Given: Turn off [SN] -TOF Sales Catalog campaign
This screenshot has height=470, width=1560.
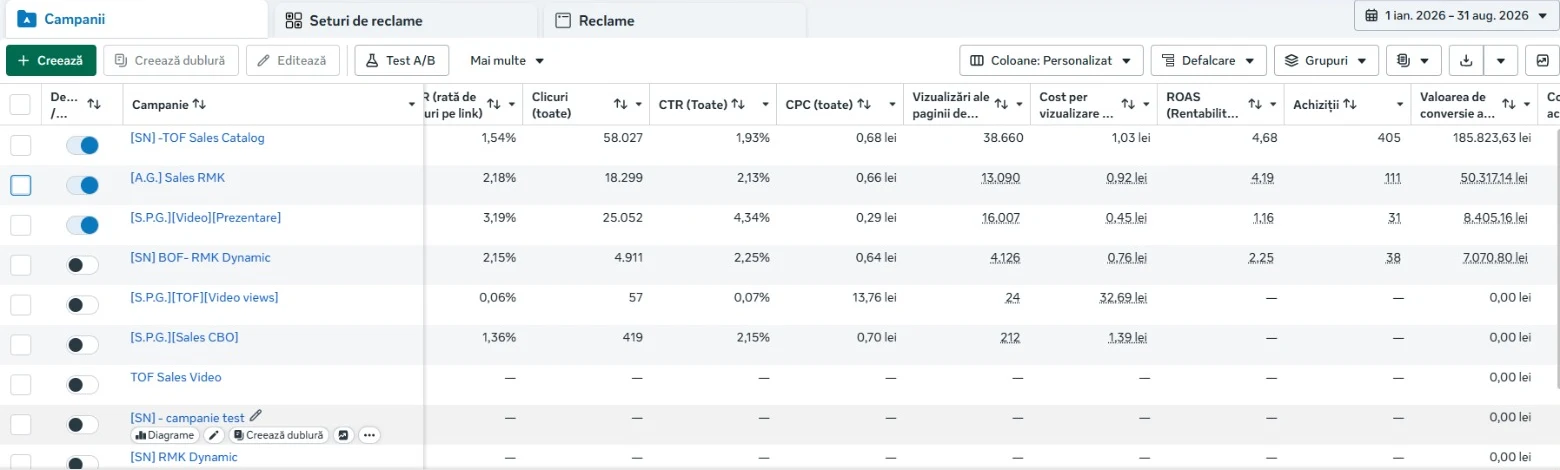Looking at the screenshot, I should (x=82, y=145).
